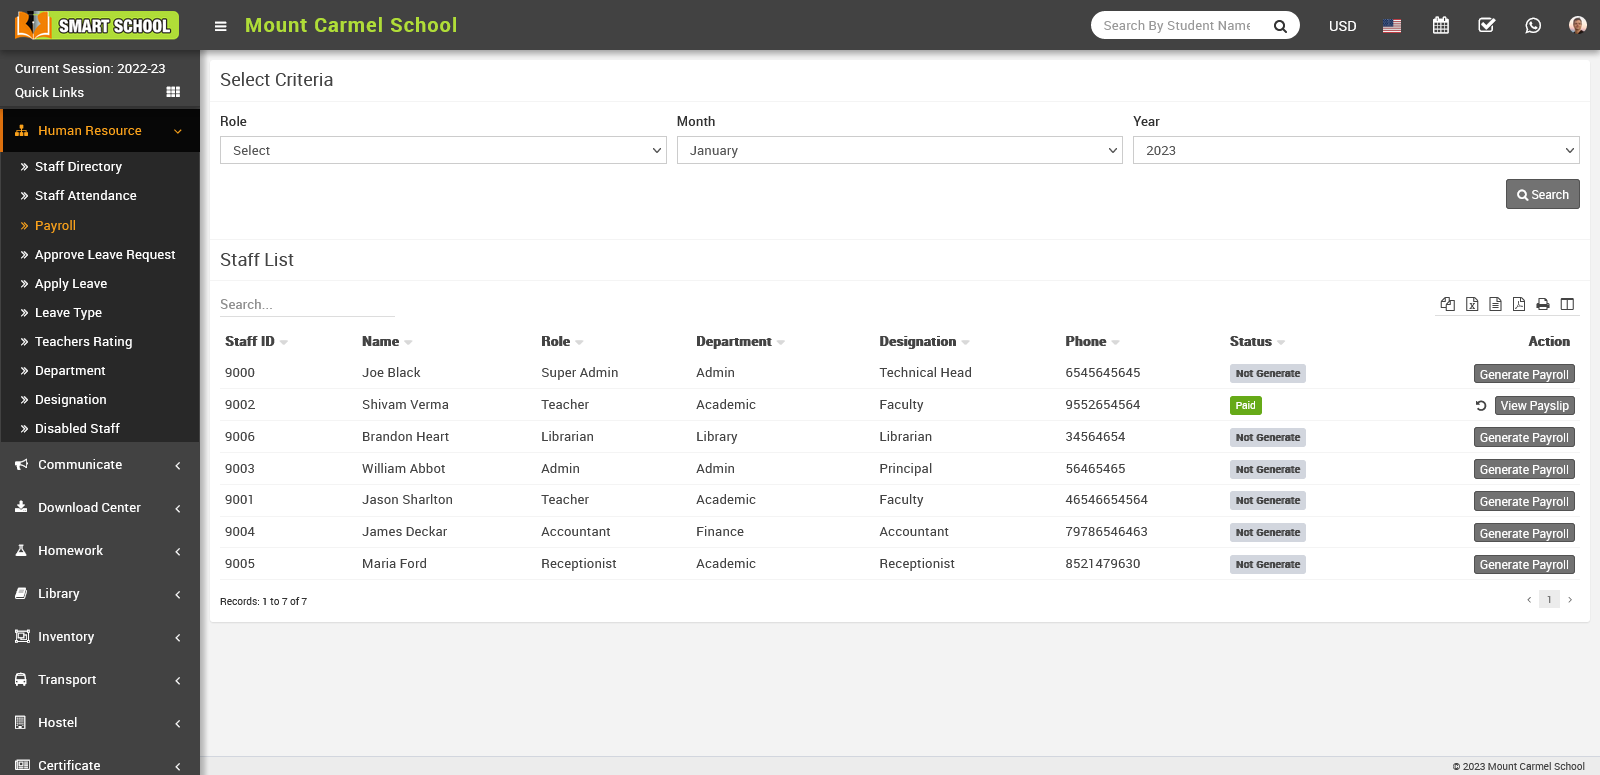Export staff list as PDF
This screenshot has width=1600, height=775.
pyautogui.click(x=1519, y=304)
